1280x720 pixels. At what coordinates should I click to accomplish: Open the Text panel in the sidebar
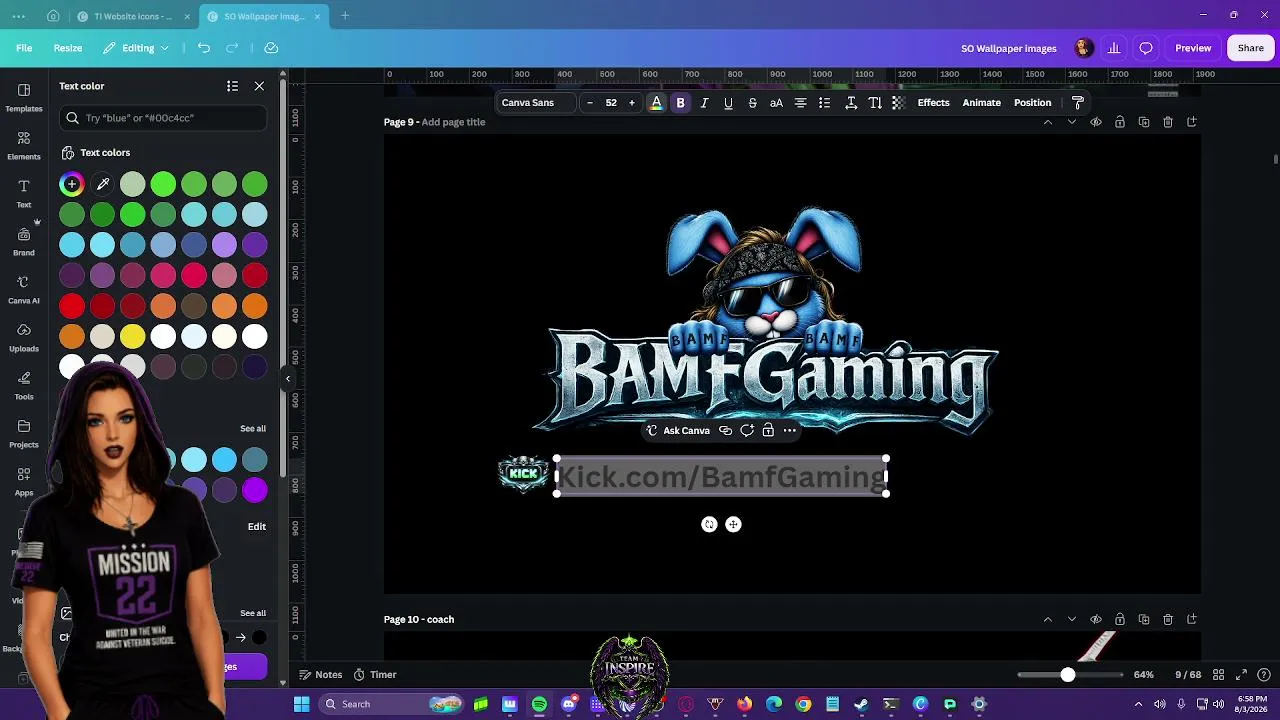click(x=24, y=192)
